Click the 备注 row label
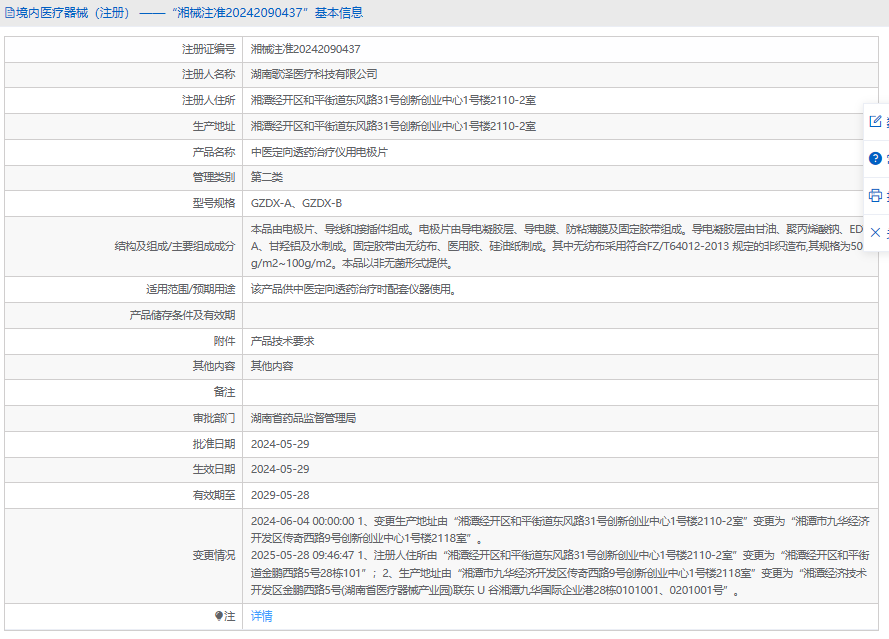Viewport: 889px width, 639px height. pyautogui.click(x=225, y=392)
